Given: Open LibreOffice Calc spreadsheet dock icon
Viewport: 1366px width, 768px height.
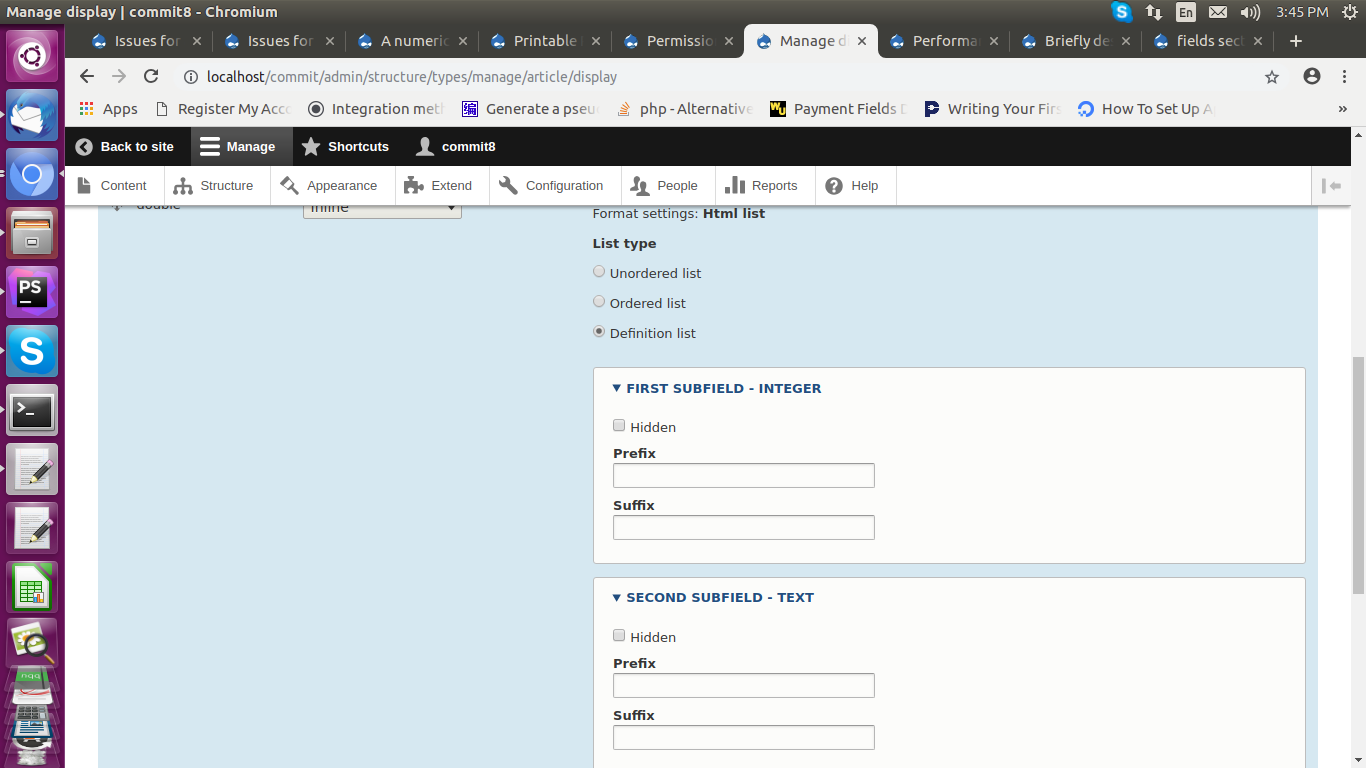Looking at the screenshot, I should 33,587.
